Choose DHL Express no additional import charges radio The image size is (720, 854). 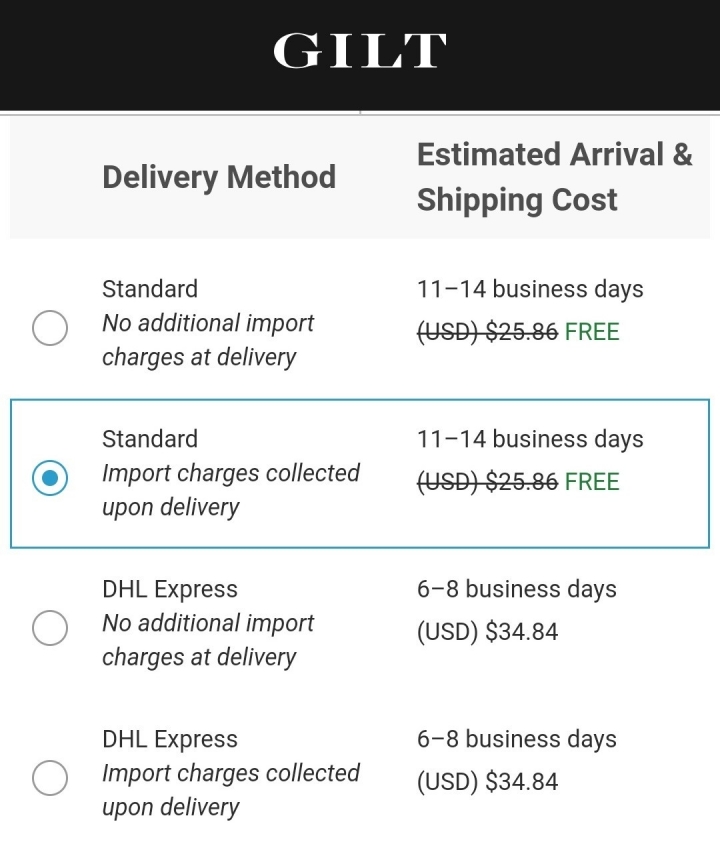pyautogui.click(x=50, y=627)
